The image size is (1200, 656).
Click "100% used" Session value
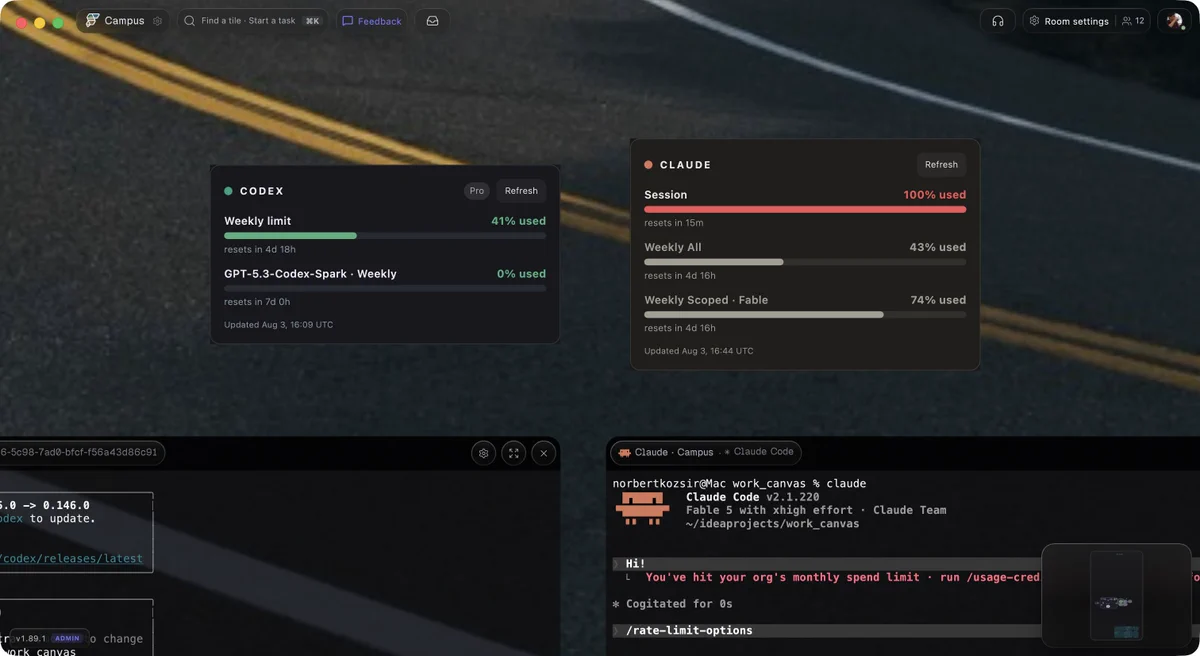click(x=934, y=195)
